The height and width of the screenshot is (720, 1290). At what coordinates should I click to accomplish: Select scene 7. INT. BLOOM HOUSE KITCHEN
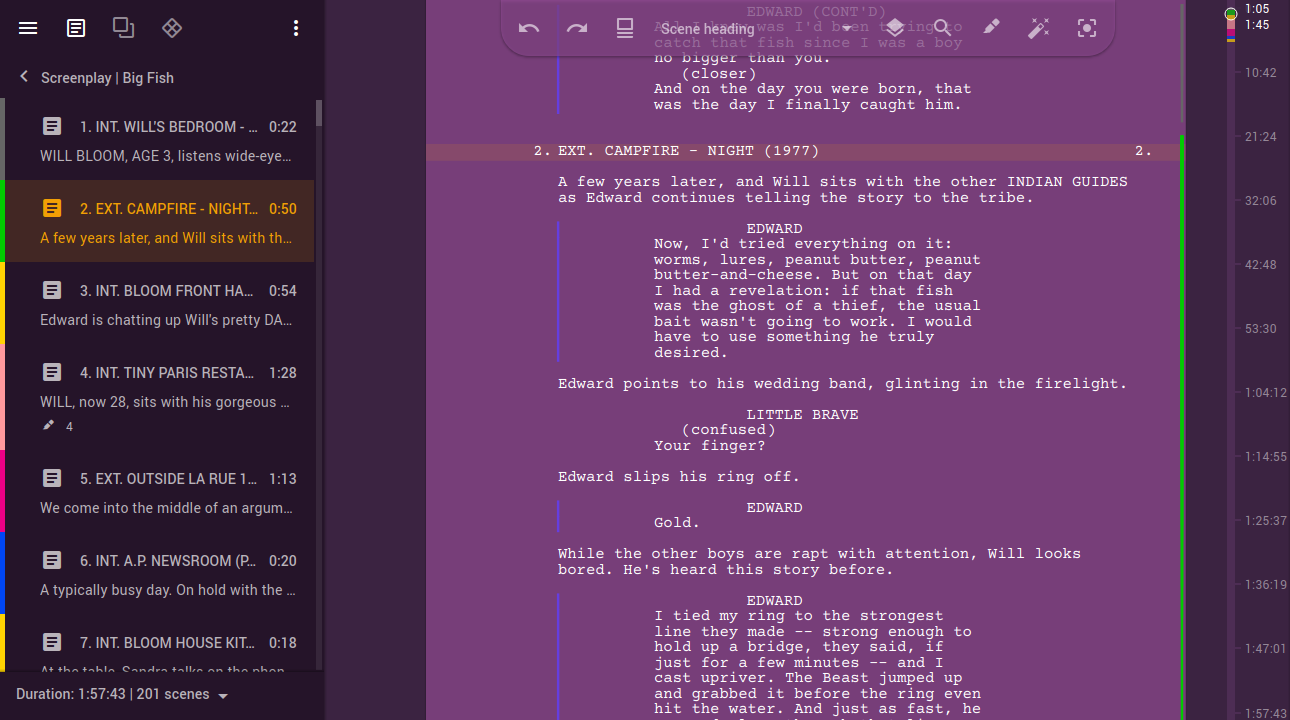tap(157, 643)
